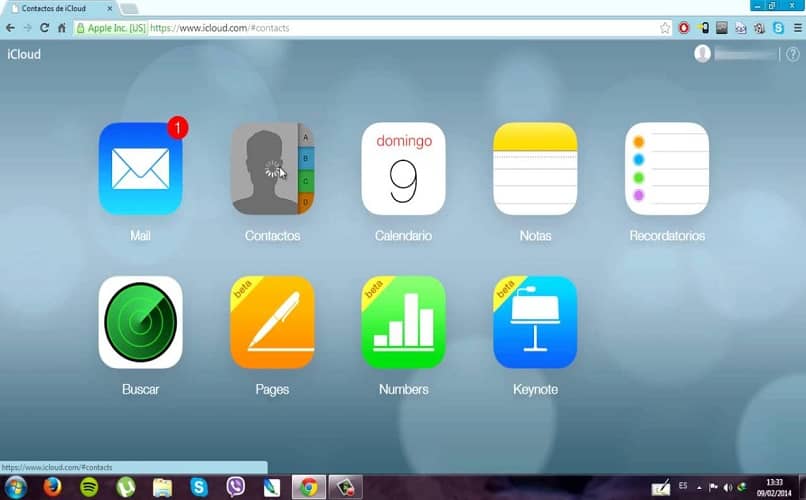Image resolution: width=806 pixels, height=500 pixels.
Task: Open the Numbers beta icon
Action: (x=404, y=322)
